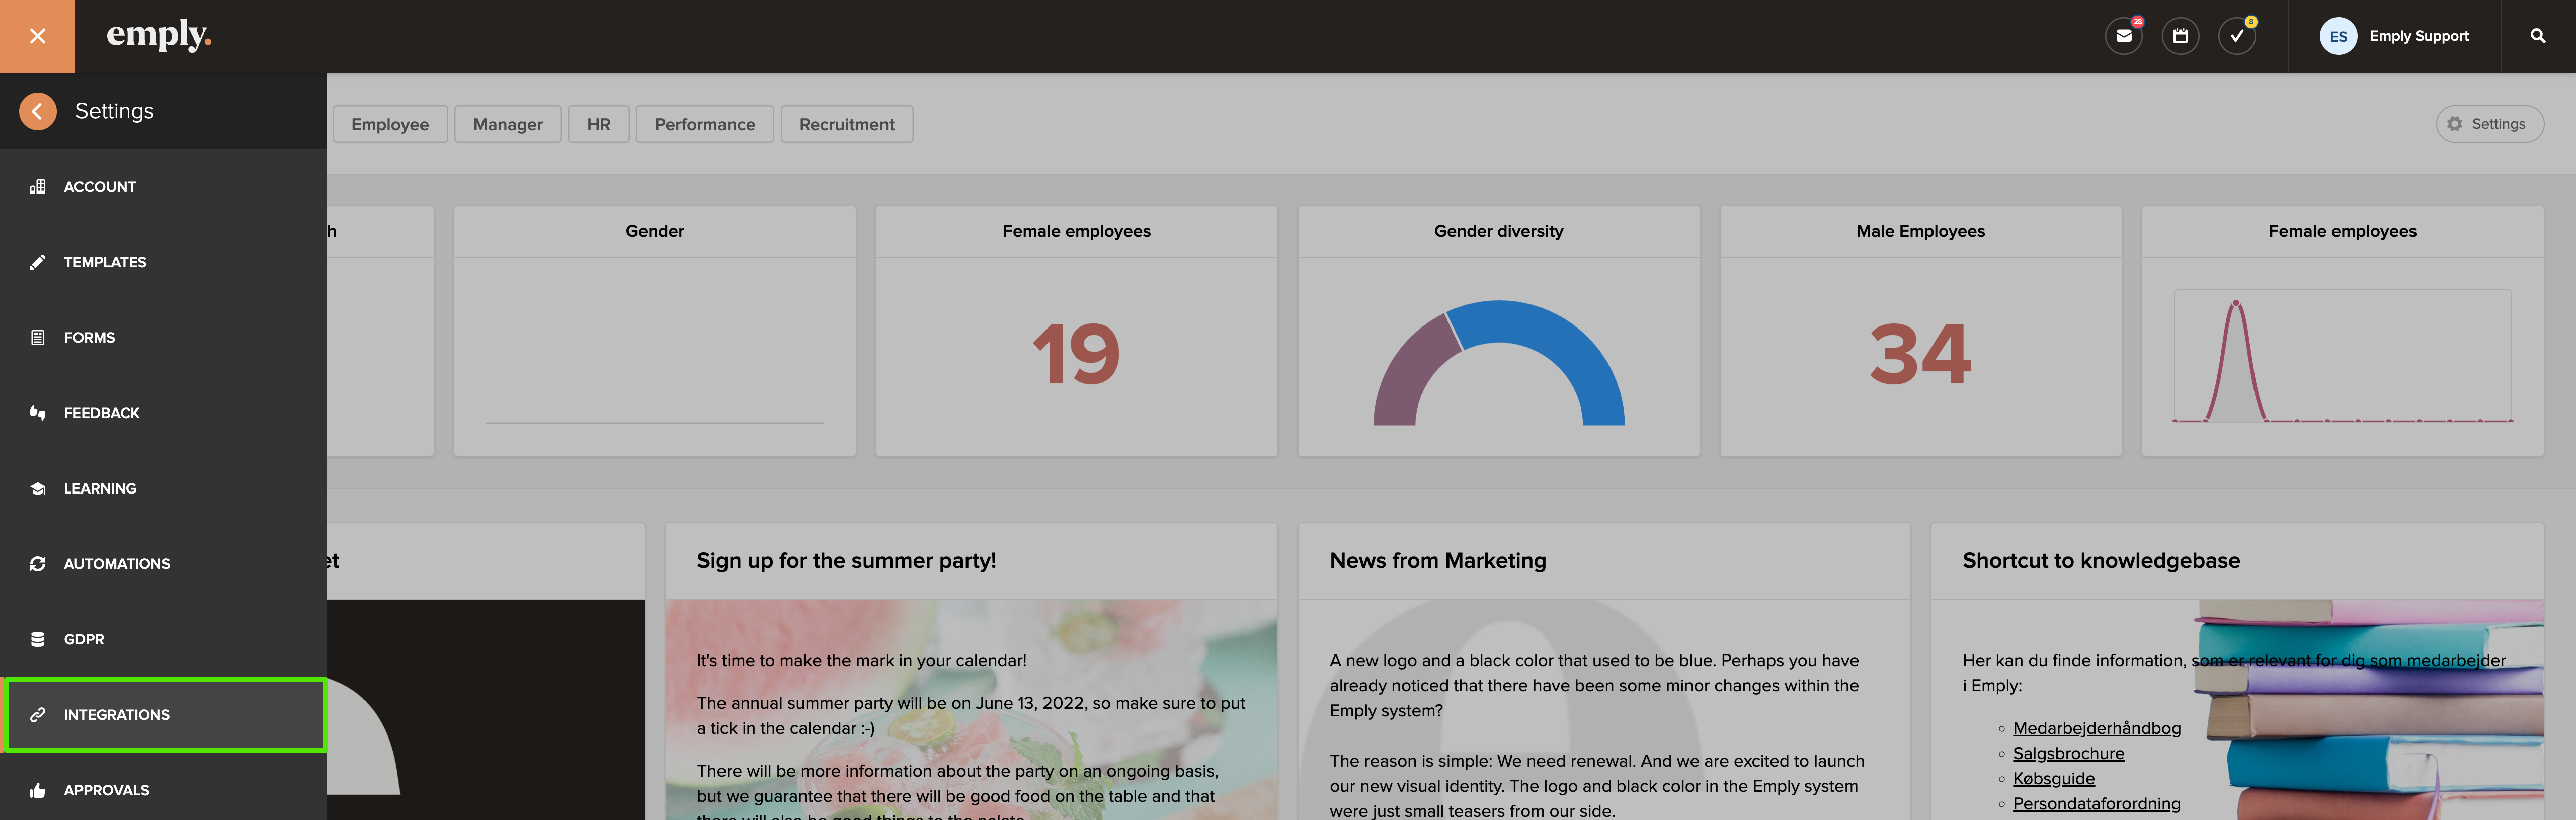Image resolution: width=2576 pixels, height=820 pixels.
Task: Go to Feedback settings
Action: click(101, 413)
